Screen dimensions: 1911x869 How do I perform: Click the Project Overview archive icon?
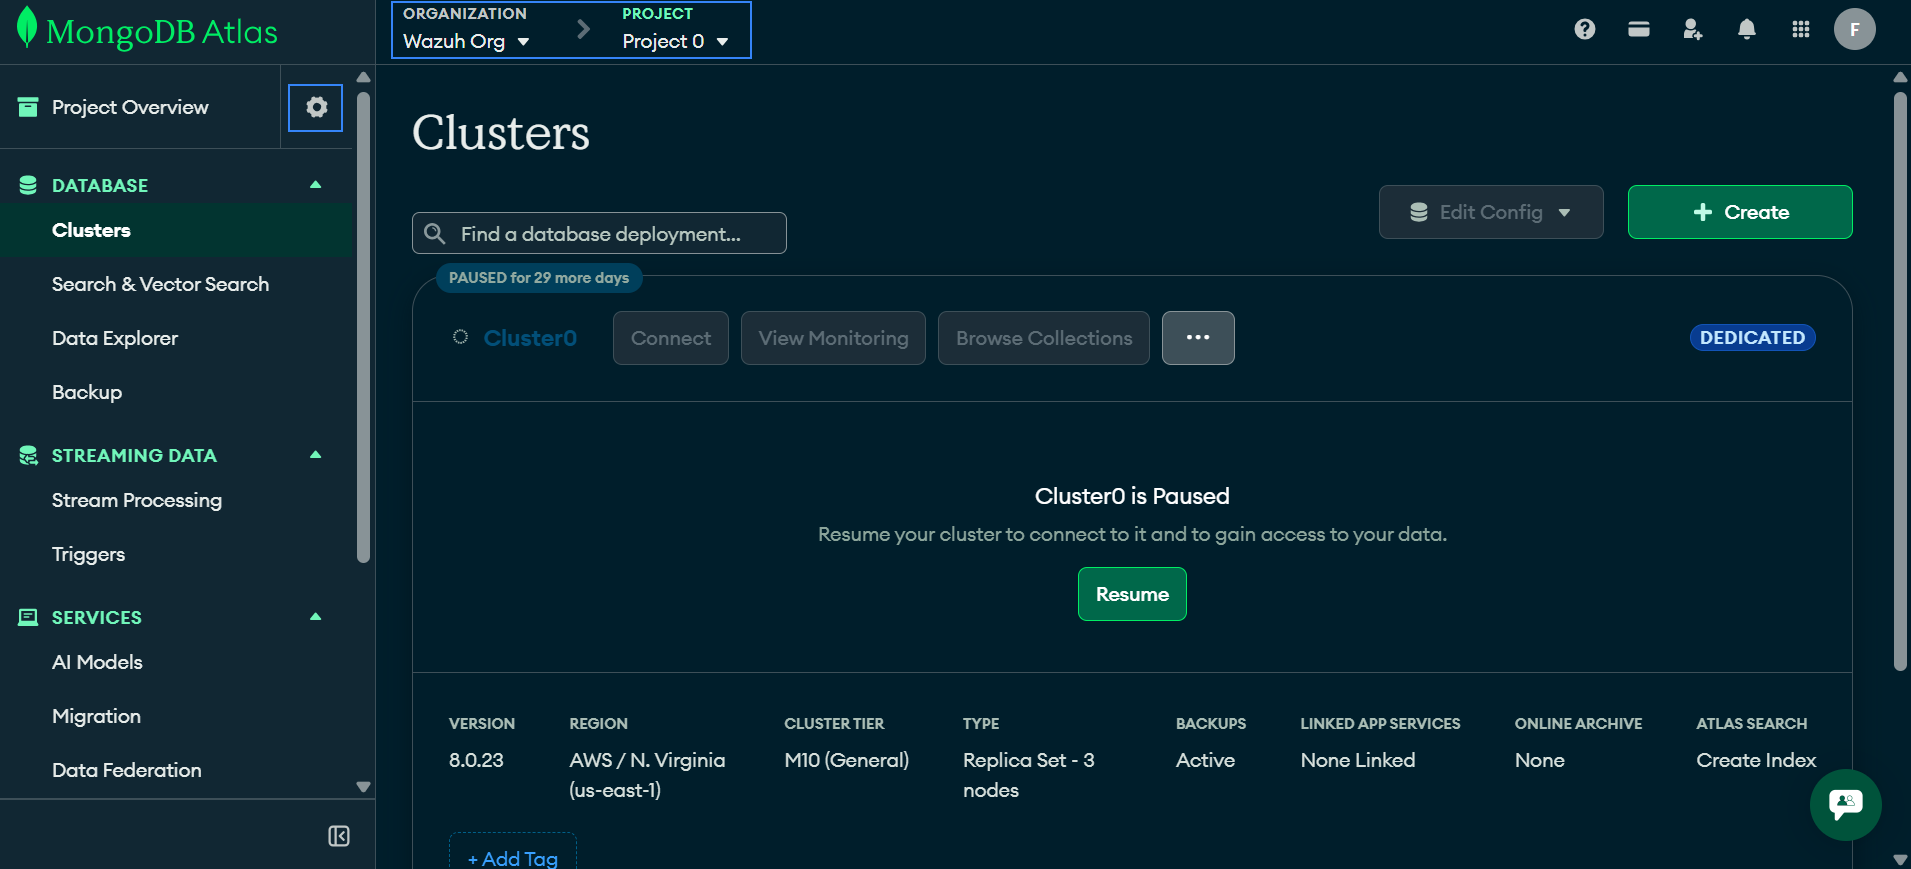[x=28, y=107]
